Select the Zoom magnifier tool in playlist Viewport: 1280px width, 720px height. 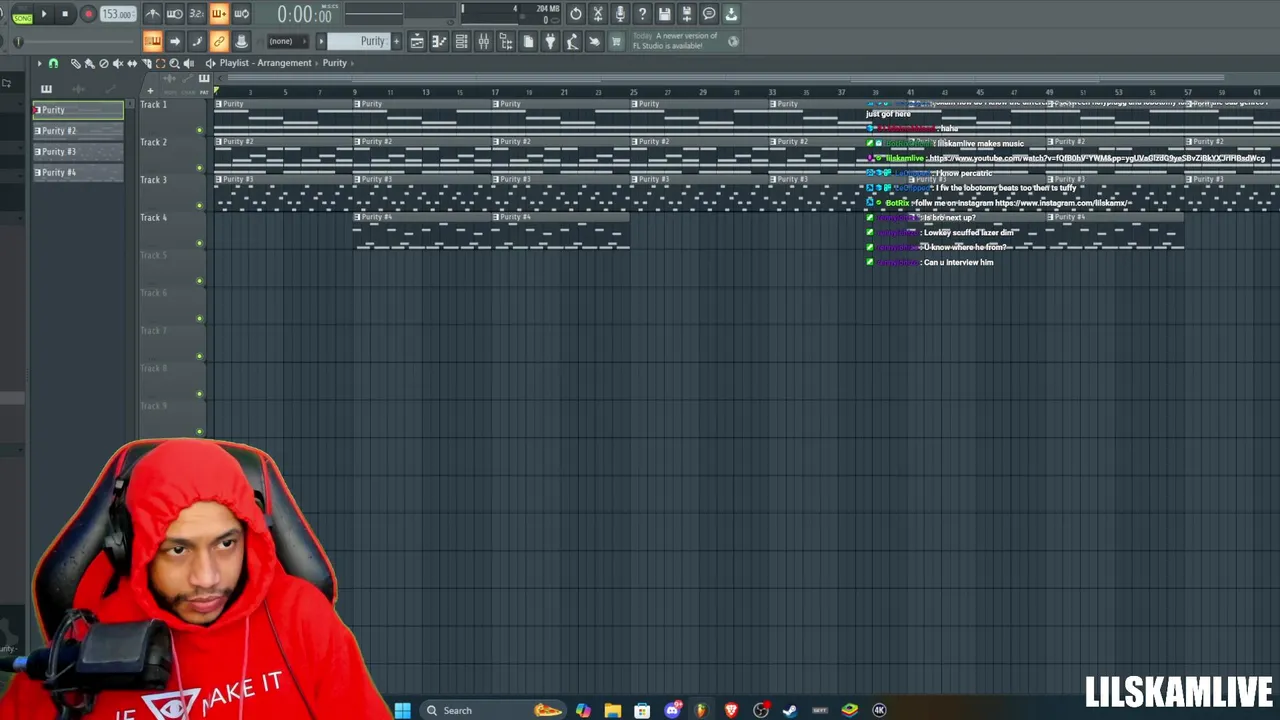coord(174,63)
